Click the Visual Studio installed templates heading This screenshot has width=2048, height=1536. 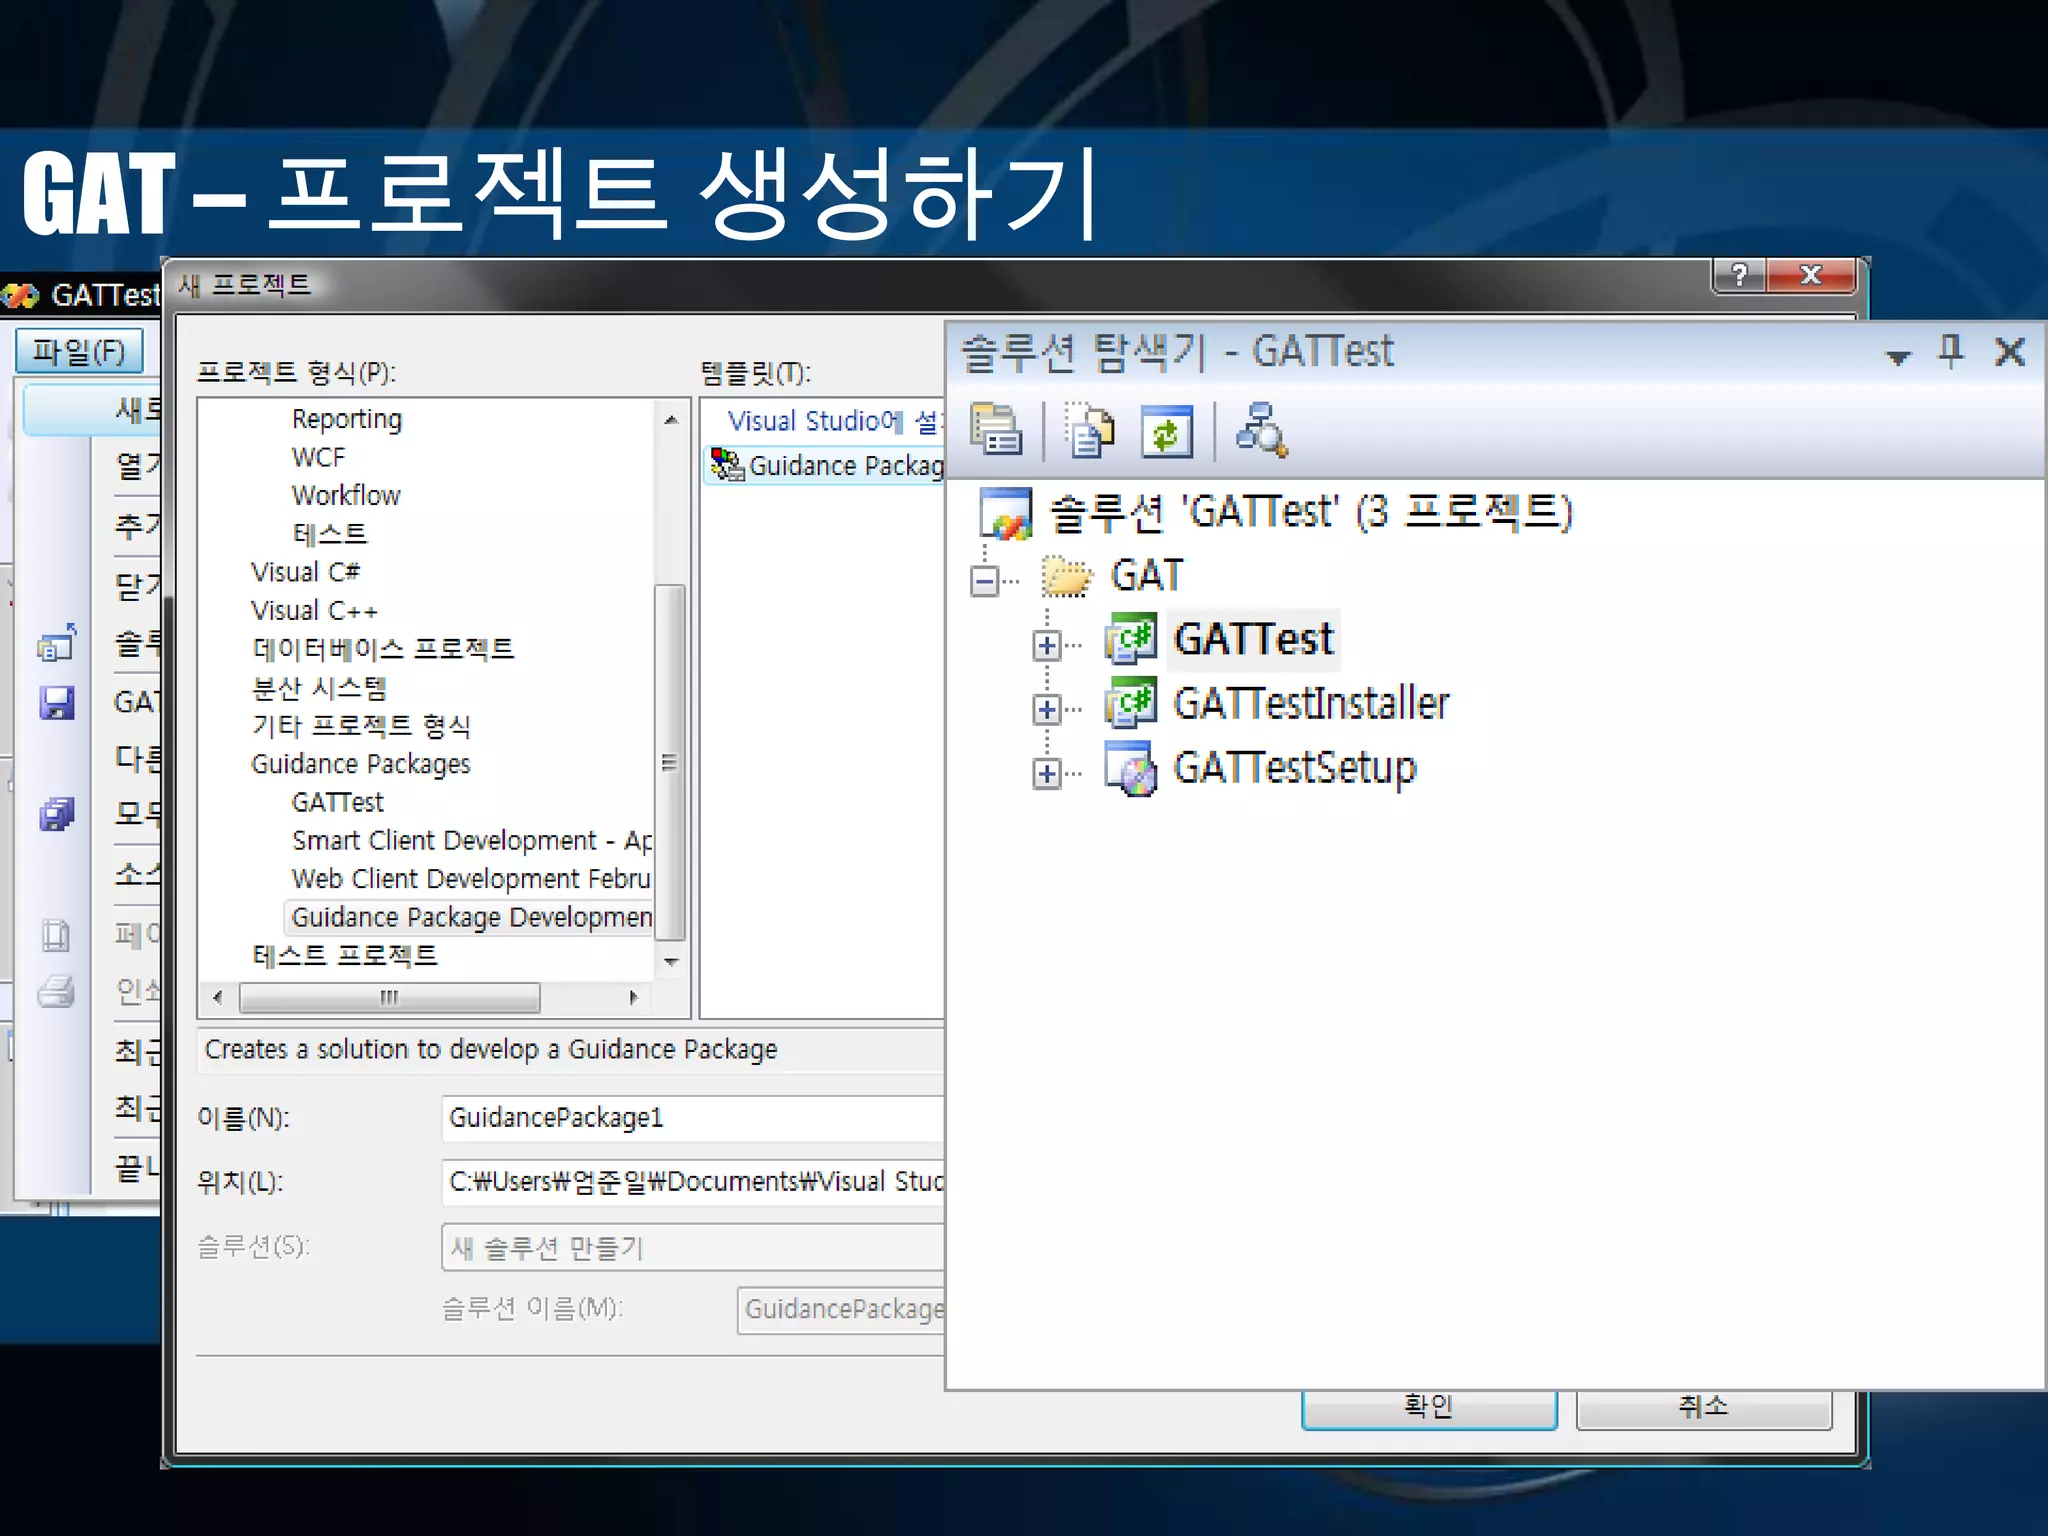(x=835, y=421)
